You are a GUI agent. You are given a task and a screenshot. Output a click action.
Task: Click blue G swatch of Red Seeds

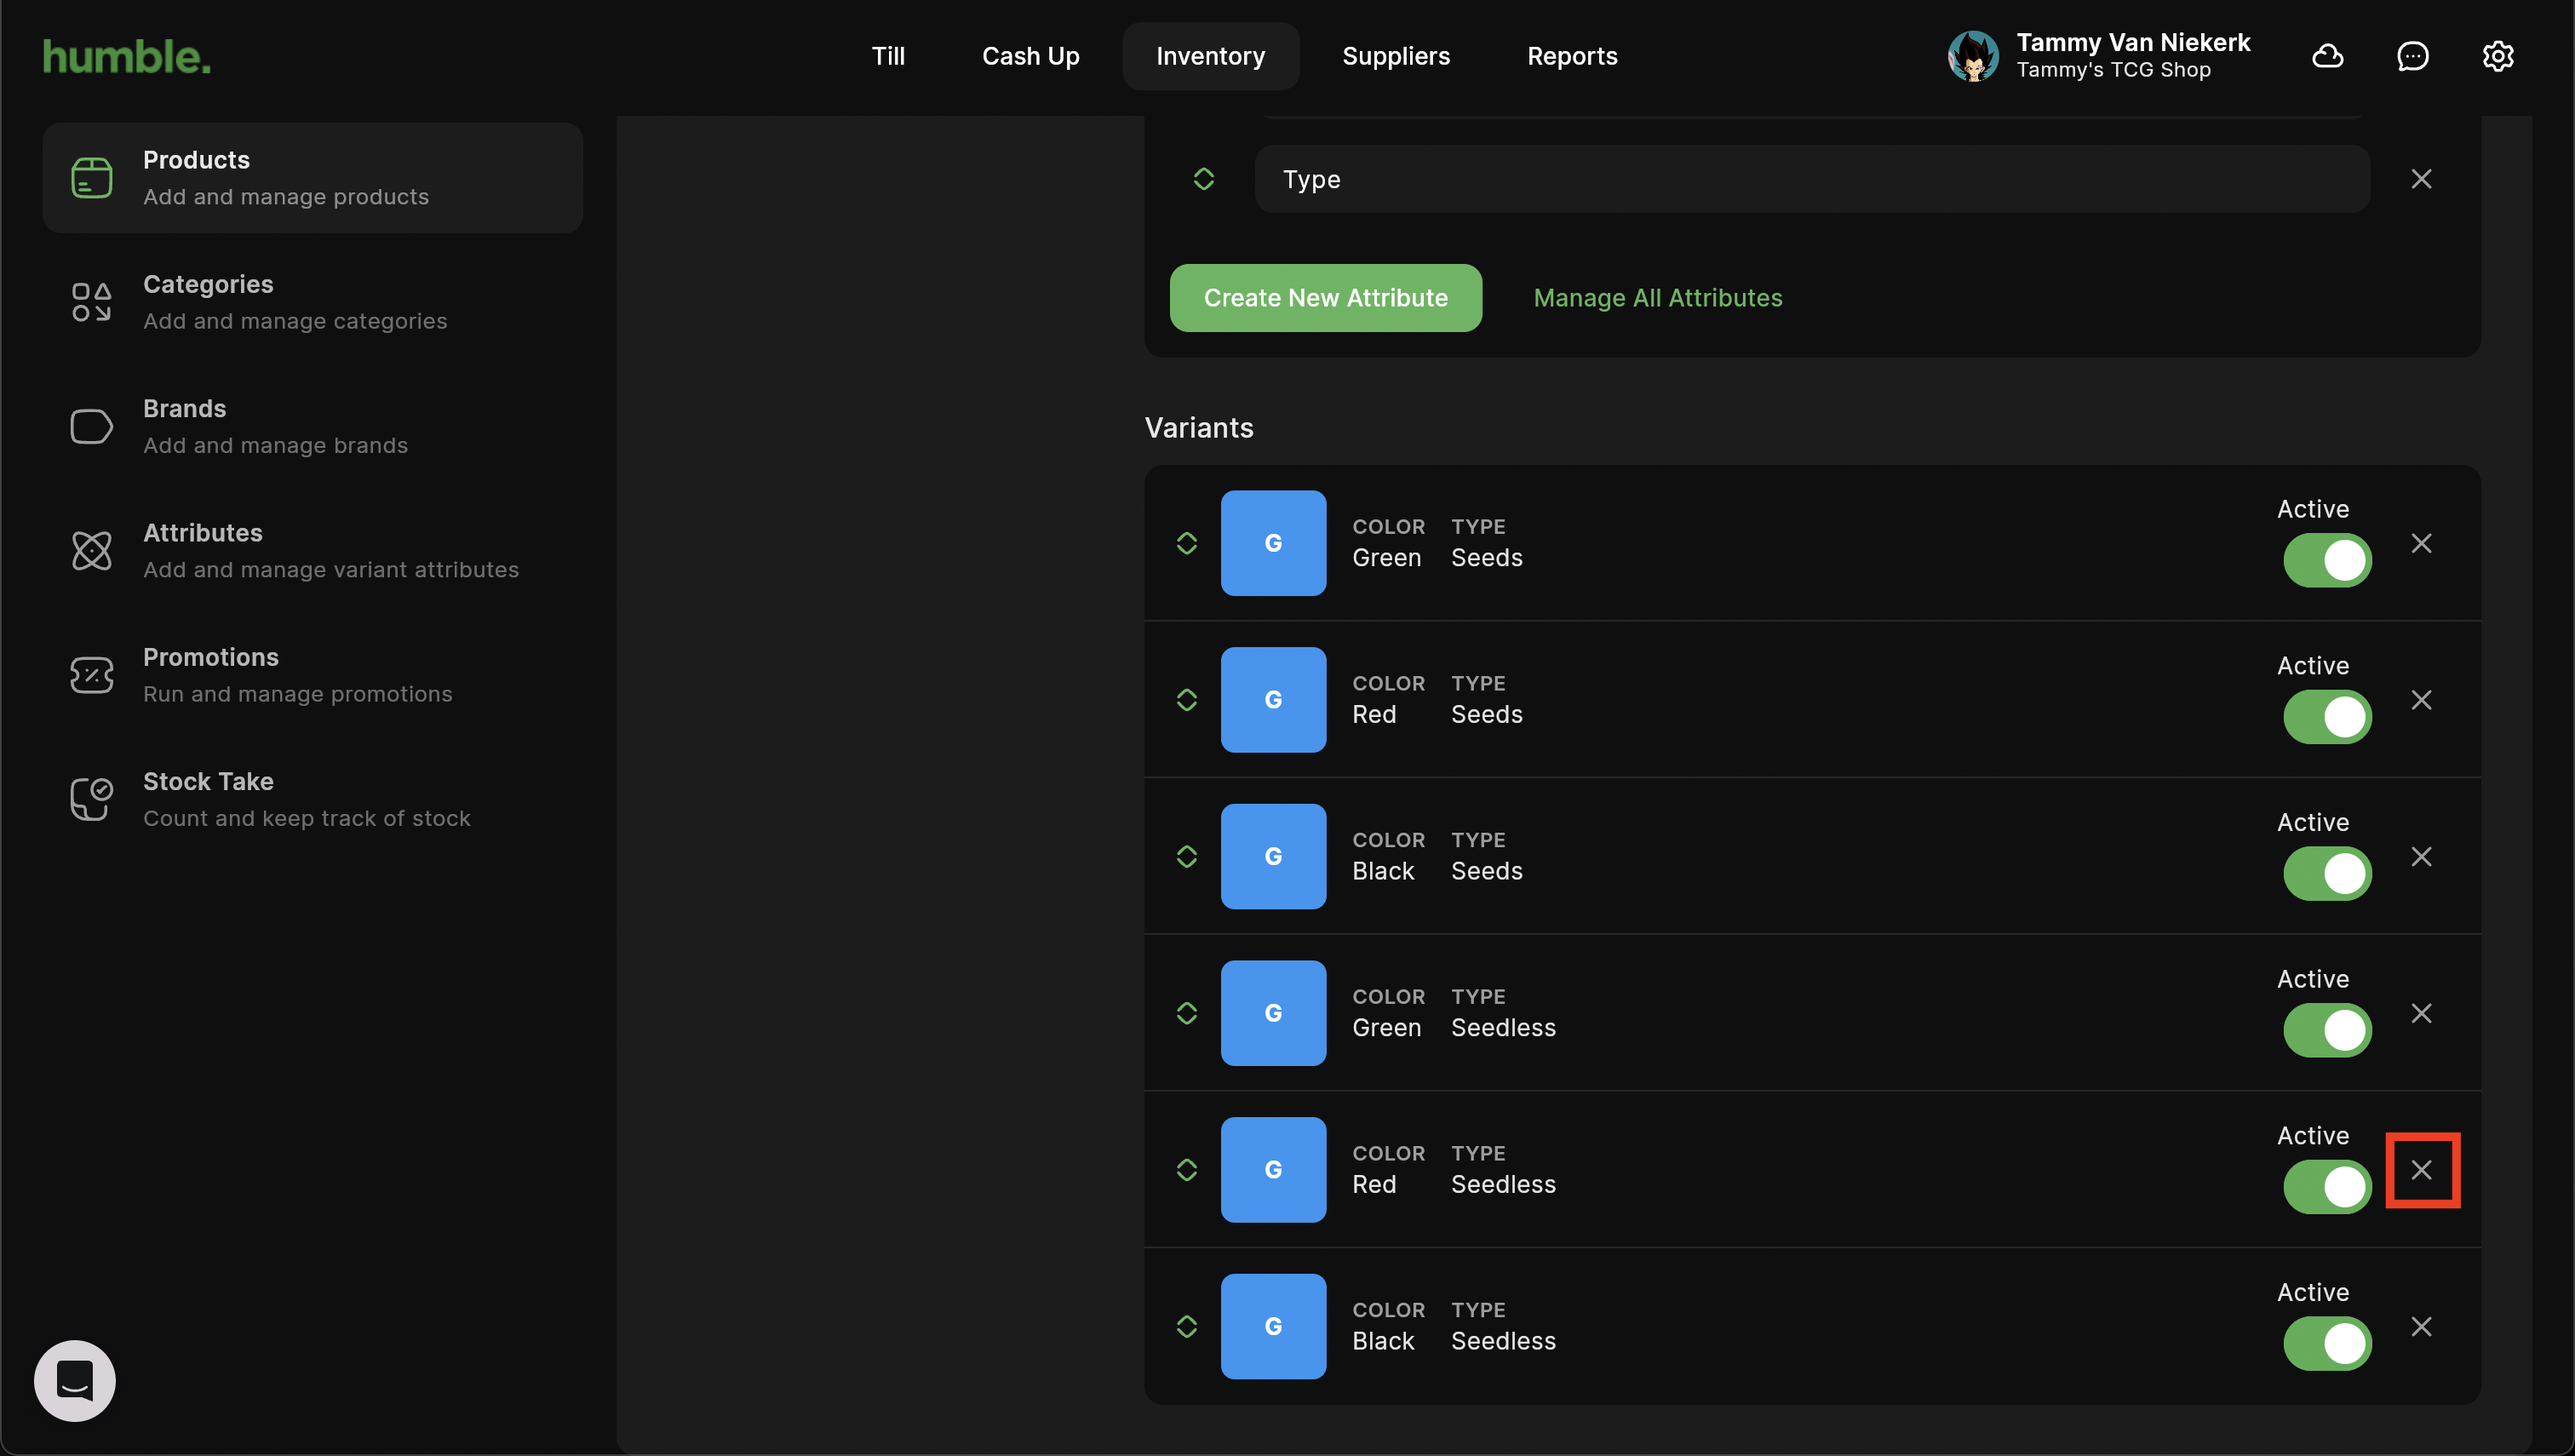(x=1272, y=699)
